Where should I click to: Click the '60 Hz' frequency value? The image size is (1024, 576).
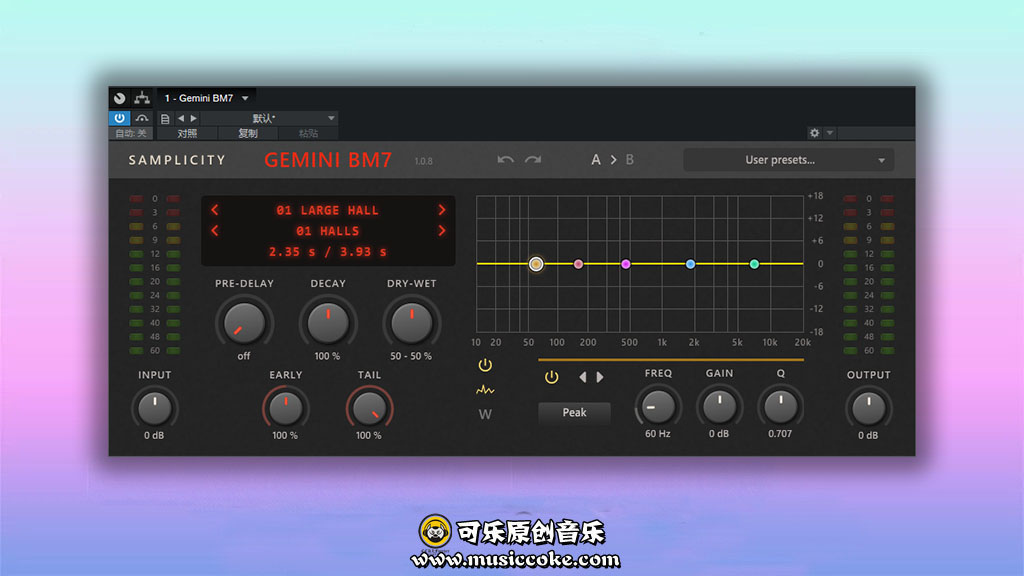[658, 434]
